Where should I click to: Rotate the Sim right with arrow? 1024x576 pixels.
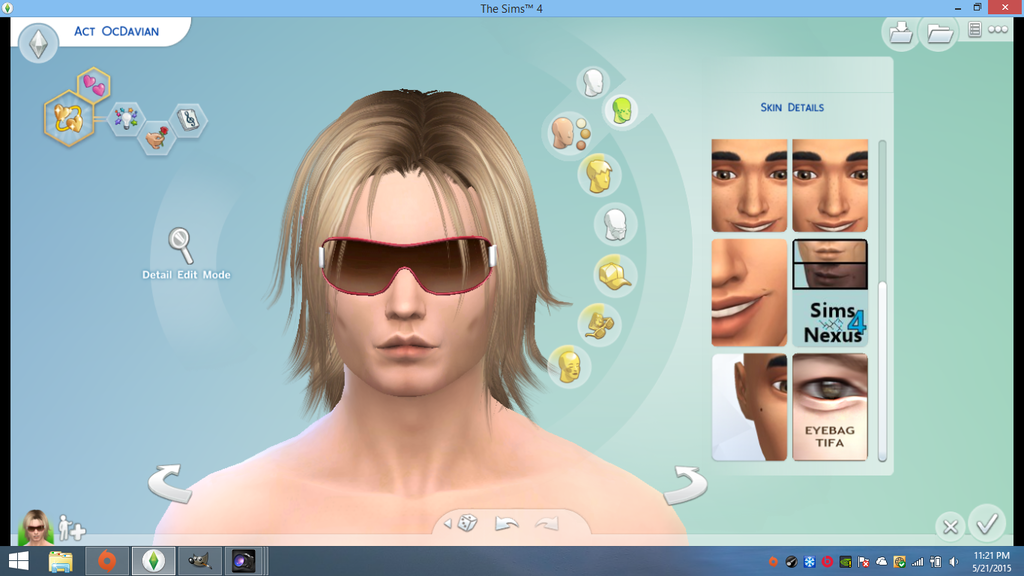[685, 485]
